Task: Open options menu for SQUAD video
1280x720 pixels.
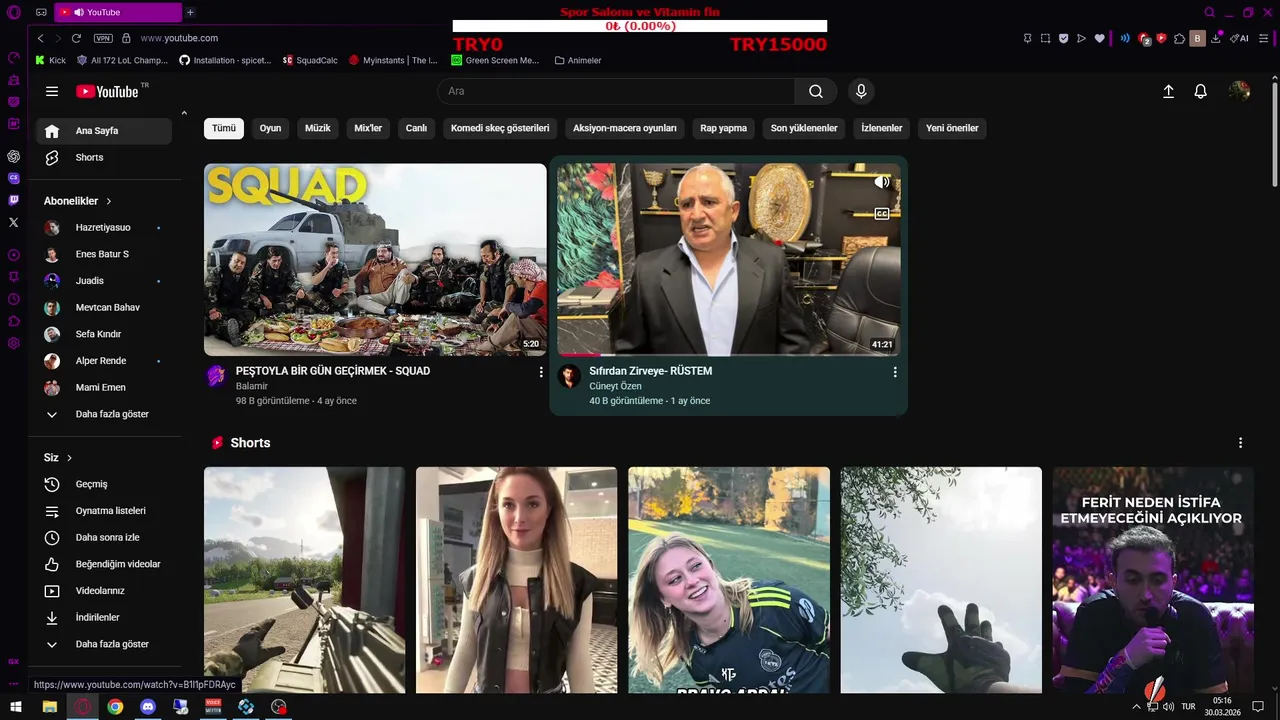Action: pyautogui.click(x=541, y=372)
